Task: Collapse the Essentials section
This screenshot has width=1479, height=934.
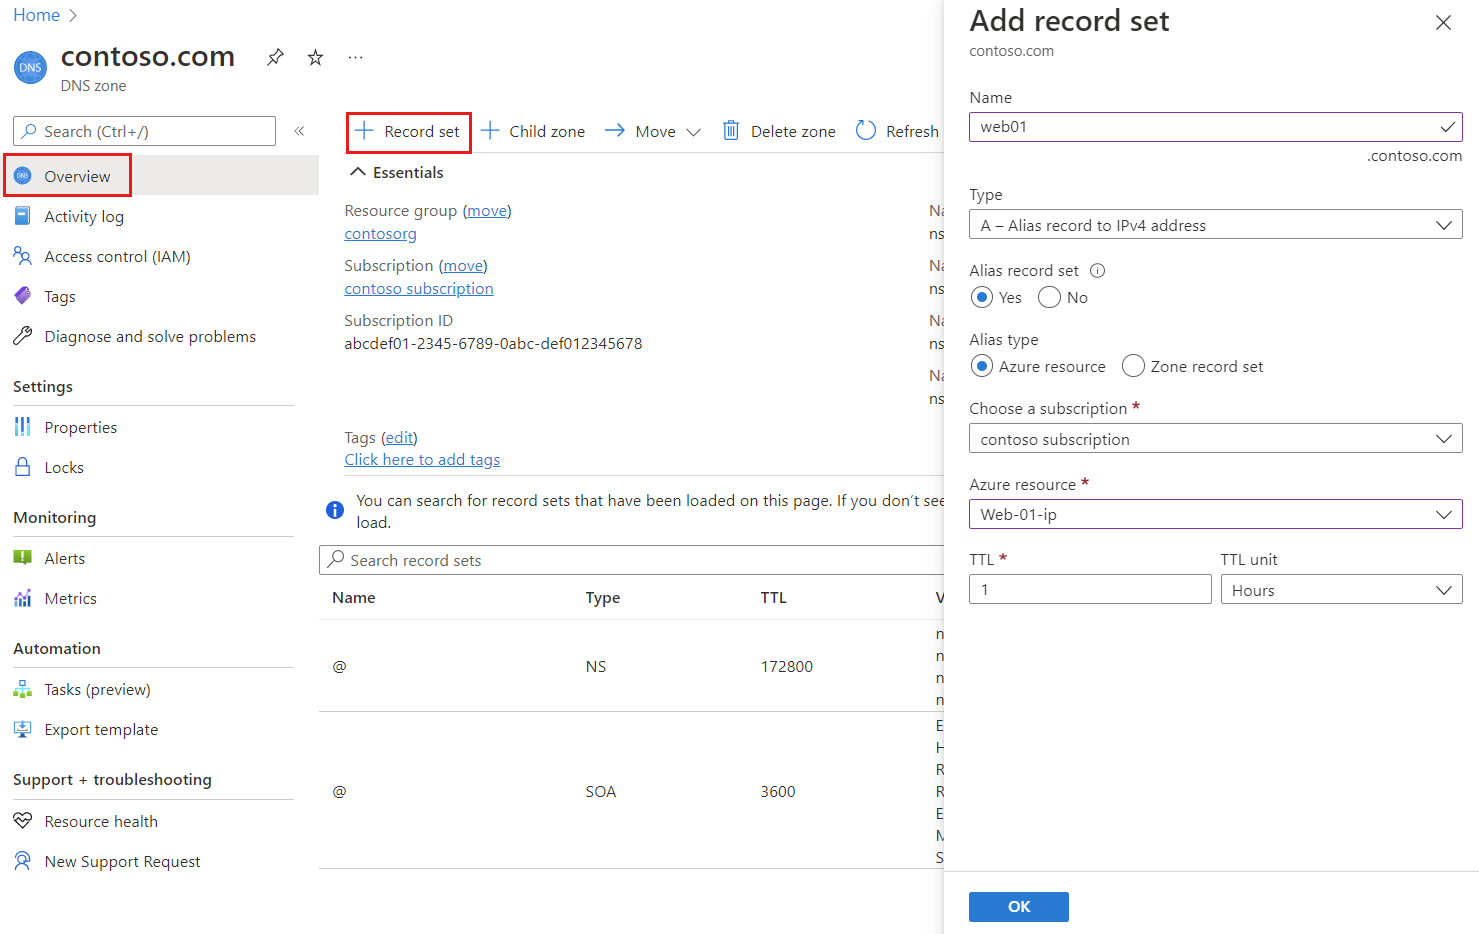Action: (x=358, y=173)
